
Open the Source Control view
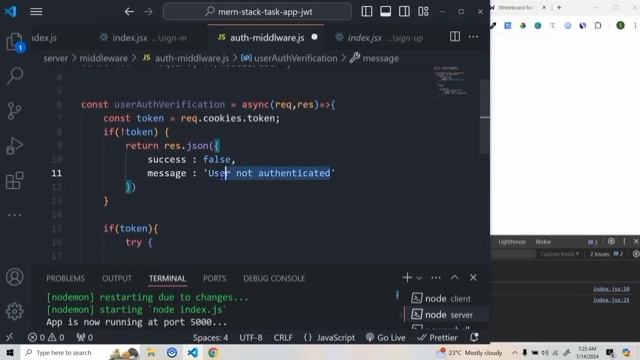pos(15,111)
